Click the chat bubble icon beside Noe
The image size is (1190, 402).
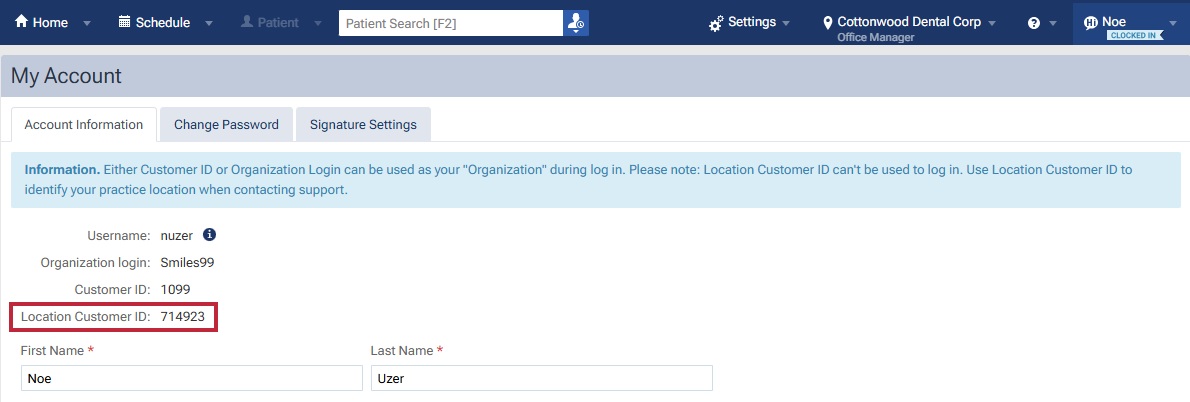pyautogui.click(x=1091, y=23)
